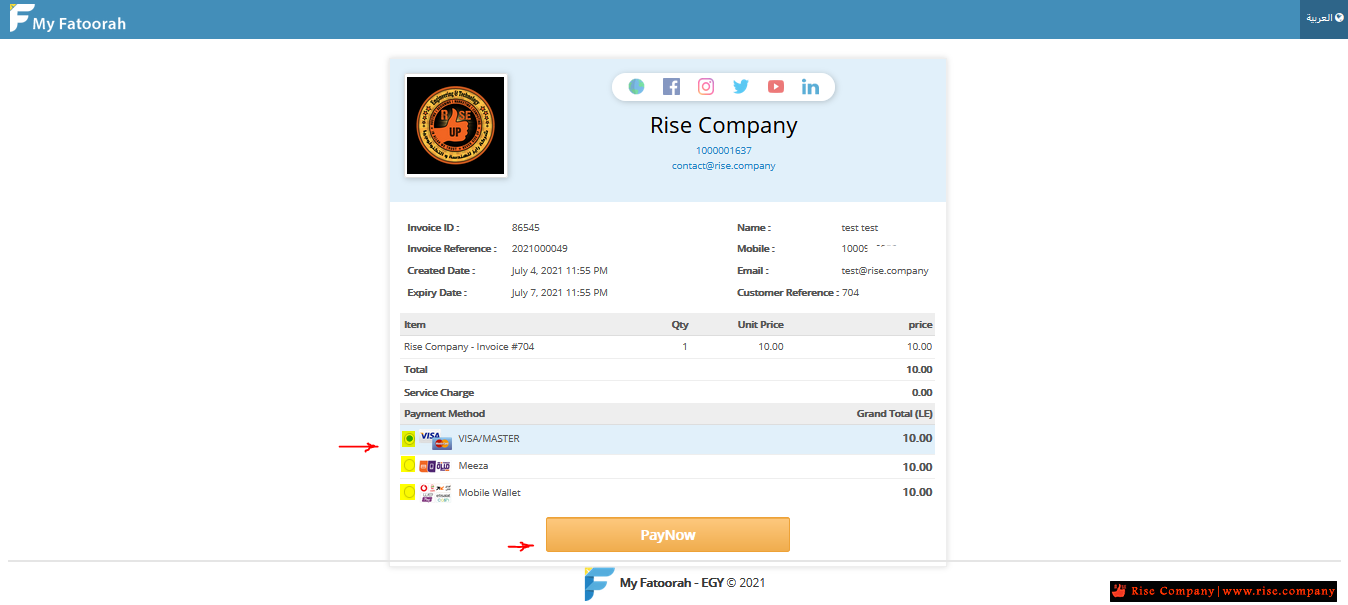This screenshot has height=605, width=1348.
Task: Click the 'Grand Total (LE)' header
Action: 895,414
